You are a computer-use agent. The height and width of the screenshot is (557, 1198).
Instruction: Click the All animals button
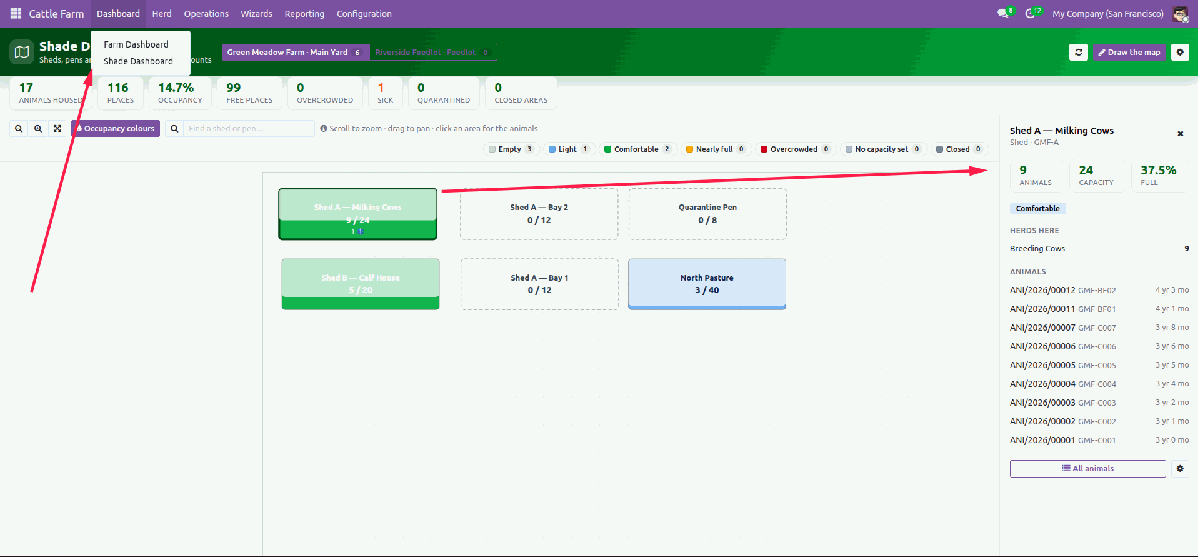point(1088,468)
